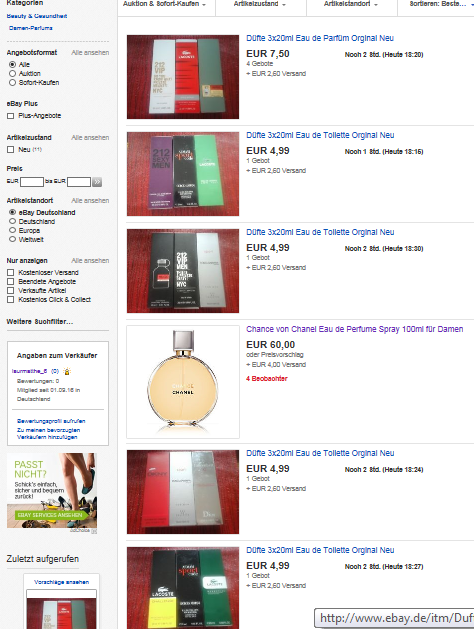Open the 212 VIP perfume set thumbnail
The image size is (474, 629).
(x=183, y=77)
